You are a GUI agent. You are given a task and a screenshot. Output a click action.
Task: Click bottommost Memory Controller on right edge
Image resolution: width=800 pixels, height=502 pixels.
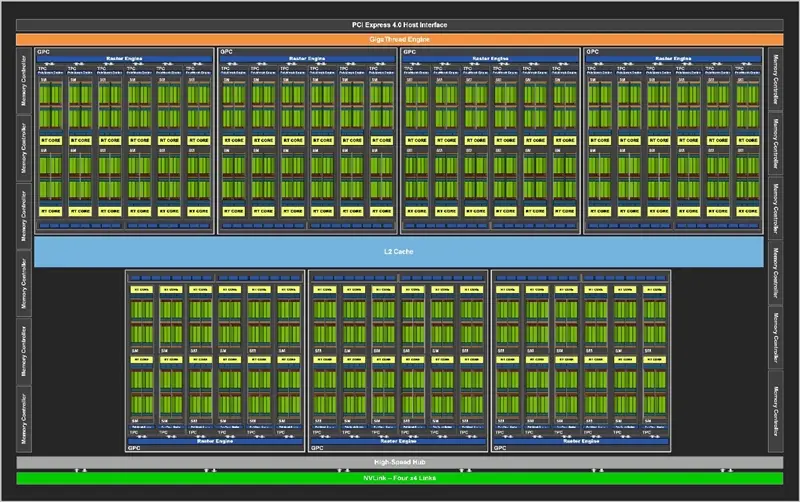[776, 411]
